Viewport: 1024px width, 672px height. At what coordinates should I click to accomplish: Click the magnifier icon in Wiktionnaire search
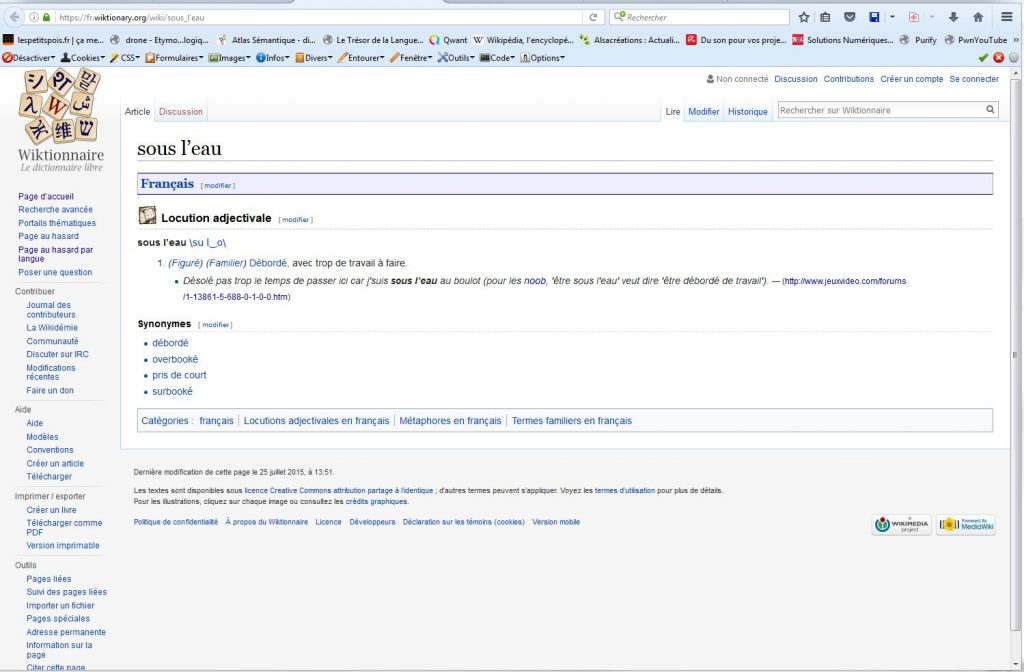(x=990, y=110)
